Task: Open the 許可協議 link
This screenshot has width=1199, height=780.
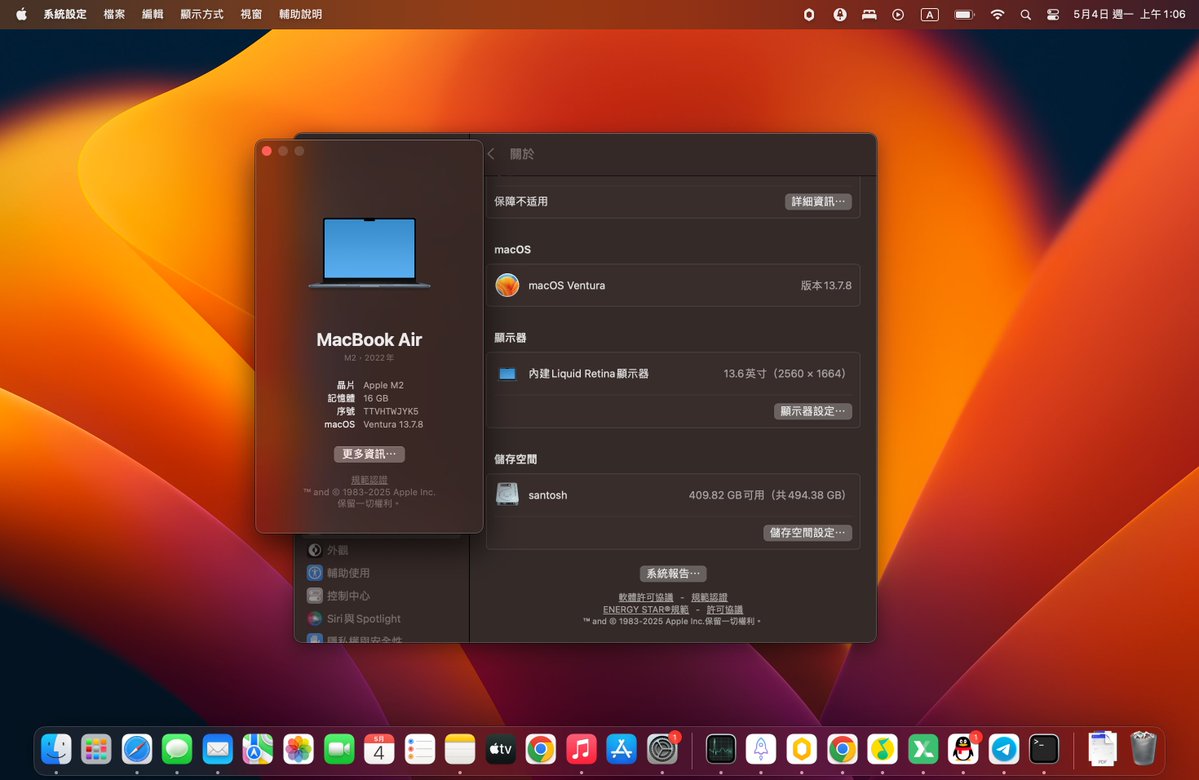Action: tap(725, 609)
